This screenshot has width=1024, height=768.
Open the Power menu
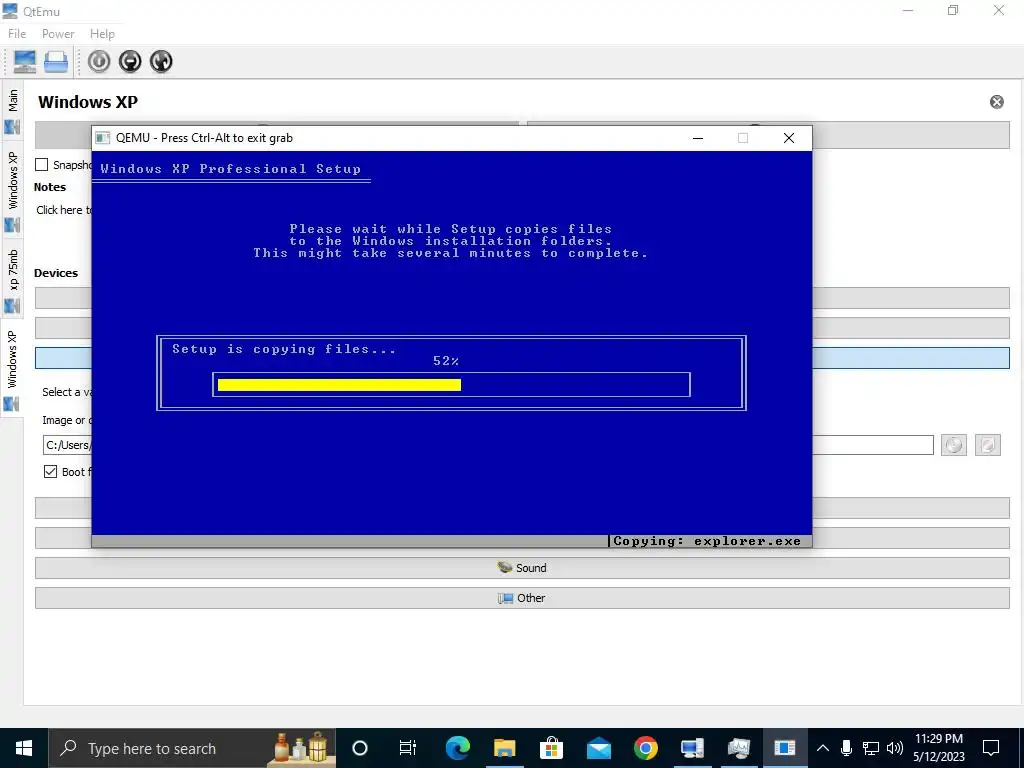[x=58, y=34]
